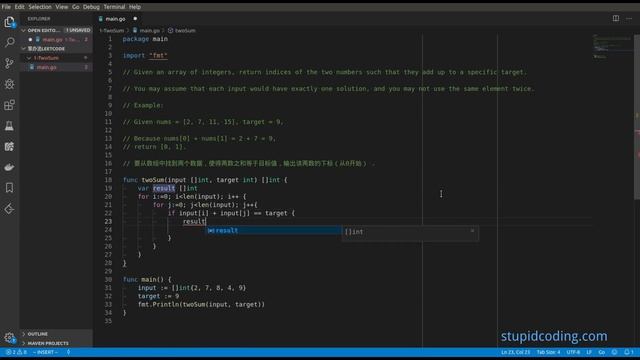Open the Docker whale view

tap(9, 167)
